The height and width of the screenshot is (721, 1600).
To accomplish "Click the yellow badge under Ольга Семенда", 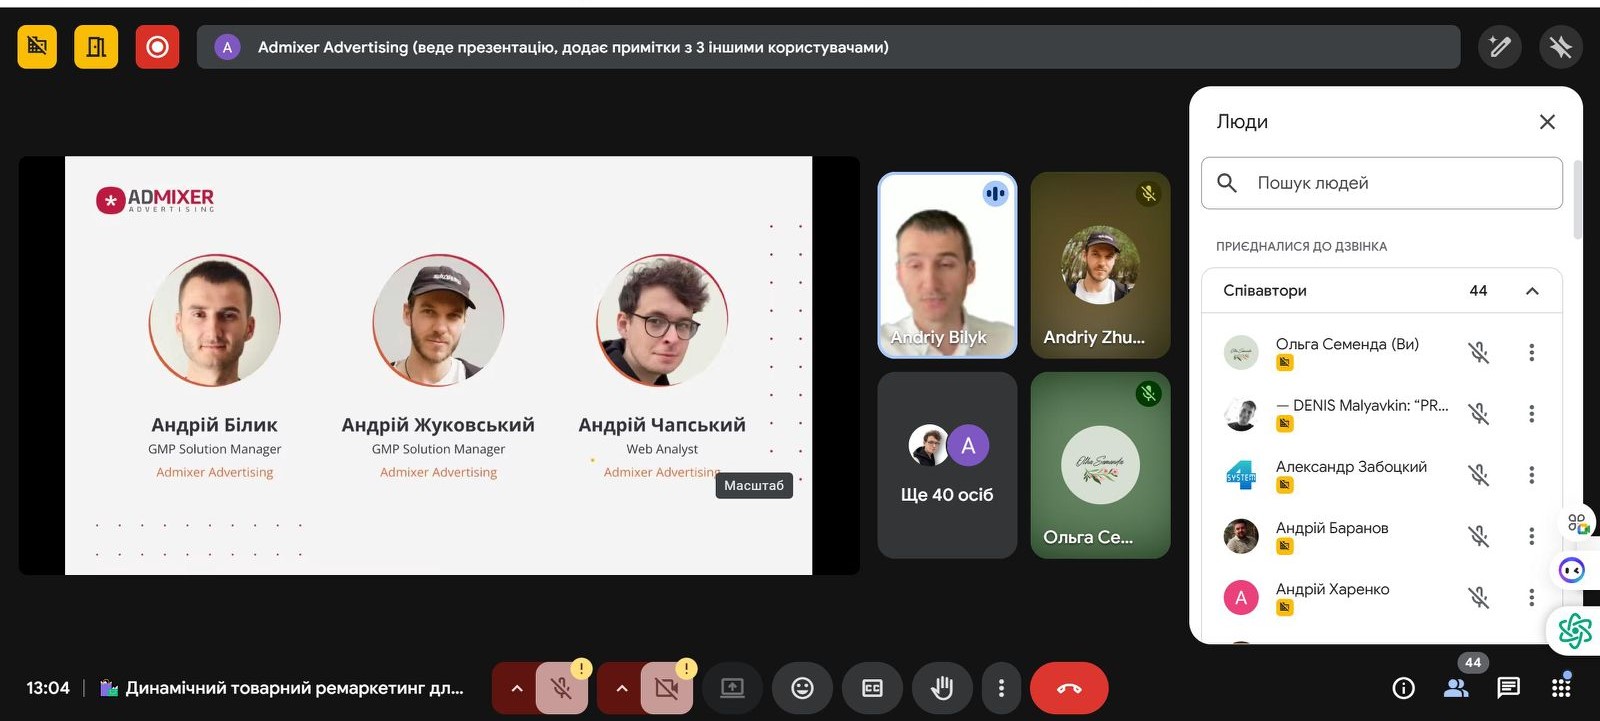I will pos(1285,363).
